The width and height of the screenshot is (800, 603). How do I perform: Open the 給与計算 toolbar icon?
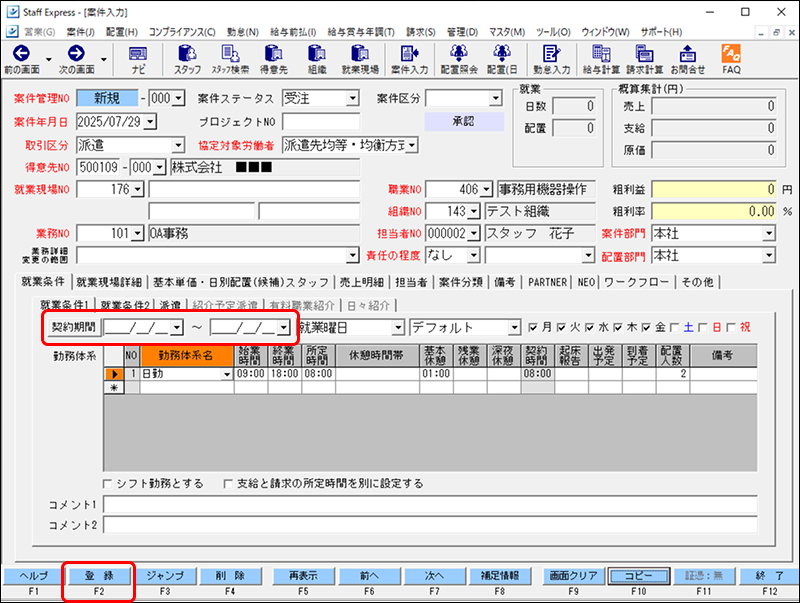601,59
